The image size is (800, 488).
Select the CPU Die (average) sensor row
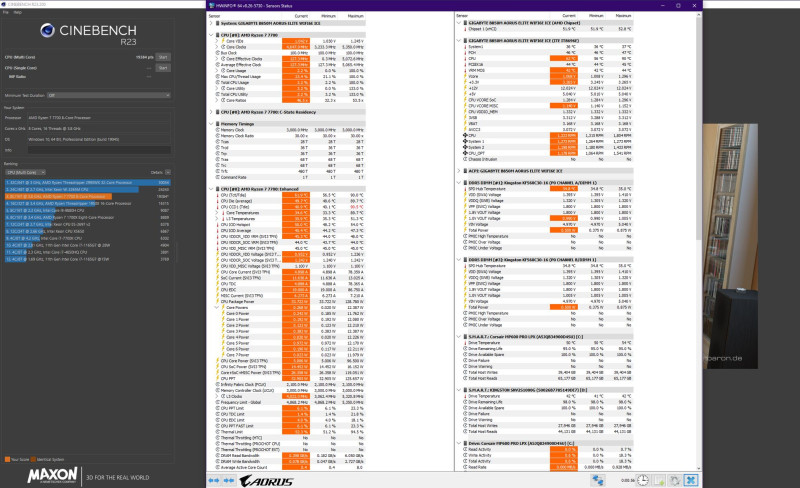pyautogui.click(x=288, y=201)
